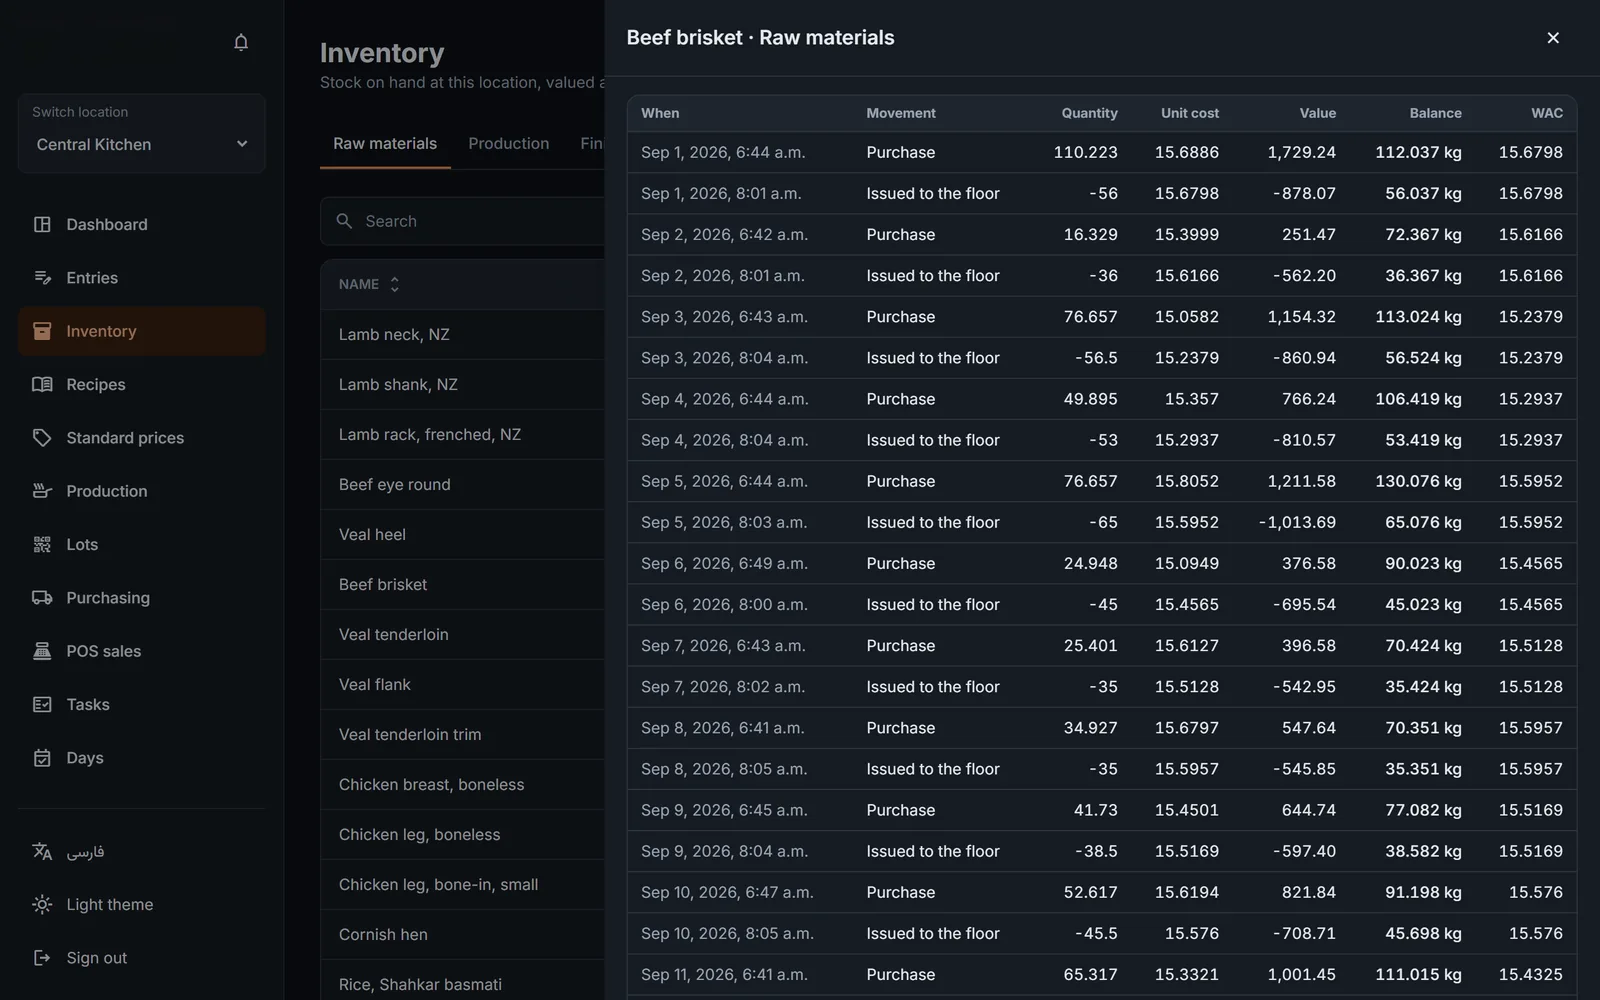Click the Standard prices tag icon

click(x=42, y=438)
